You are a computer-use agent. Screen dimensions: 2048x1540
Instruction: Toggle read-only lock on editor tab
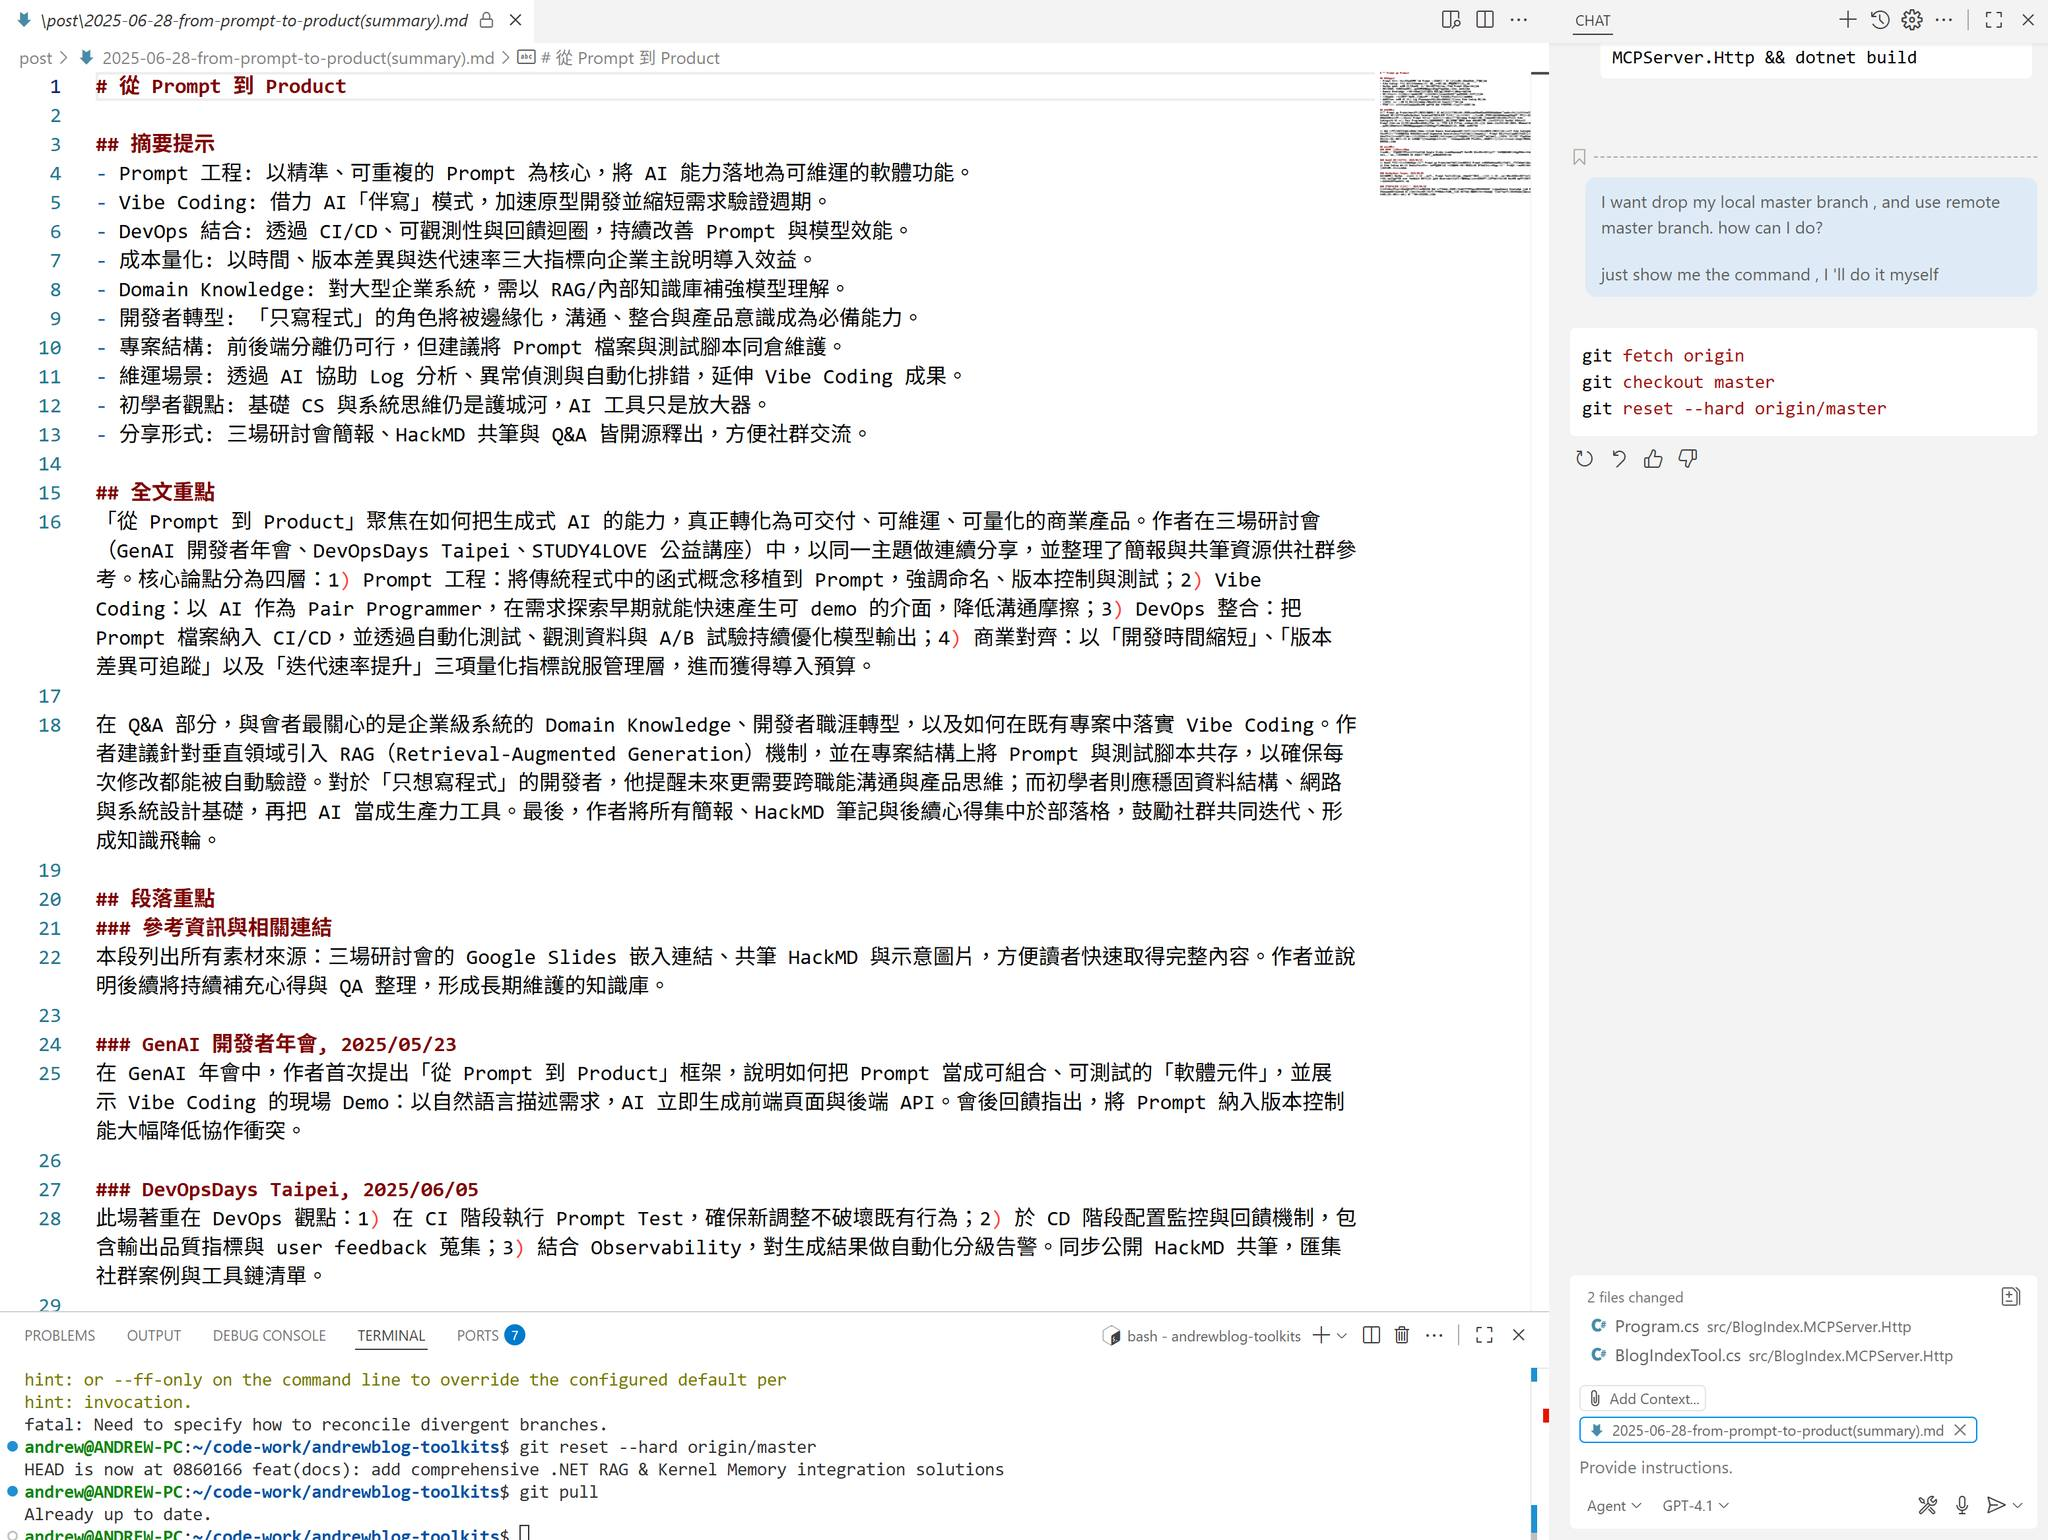[x=486, y=20]
